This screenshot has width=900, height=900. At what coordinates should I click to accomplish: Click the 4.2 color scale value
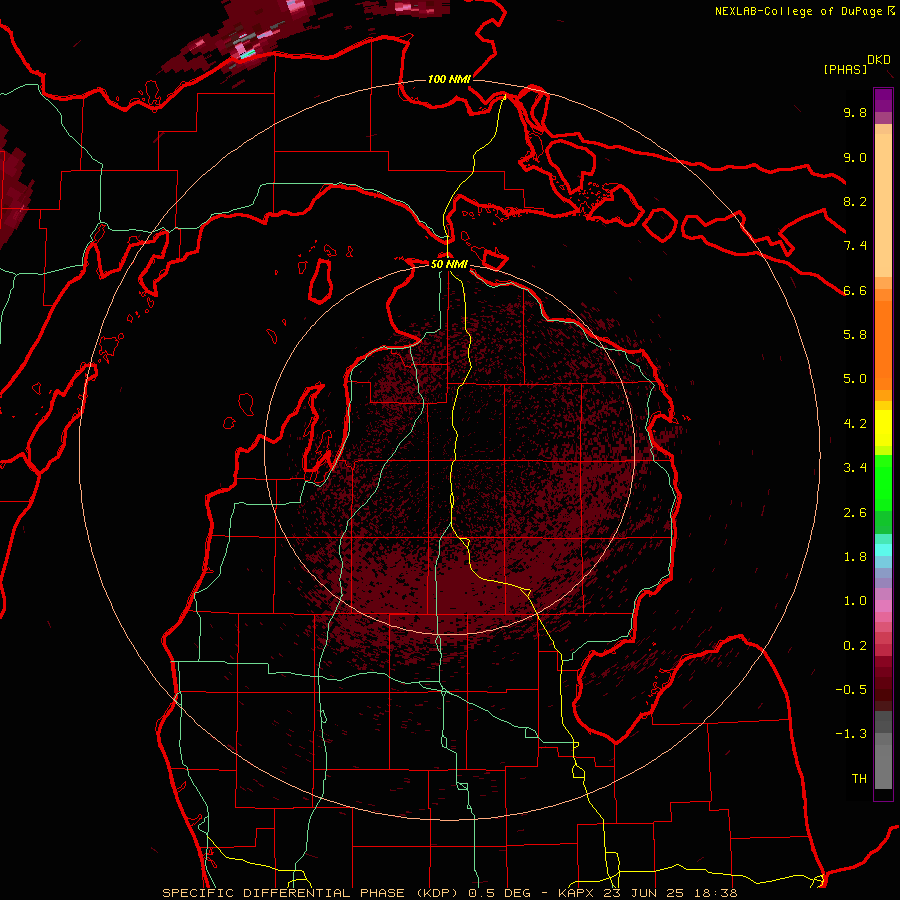[x=855, y=424]
